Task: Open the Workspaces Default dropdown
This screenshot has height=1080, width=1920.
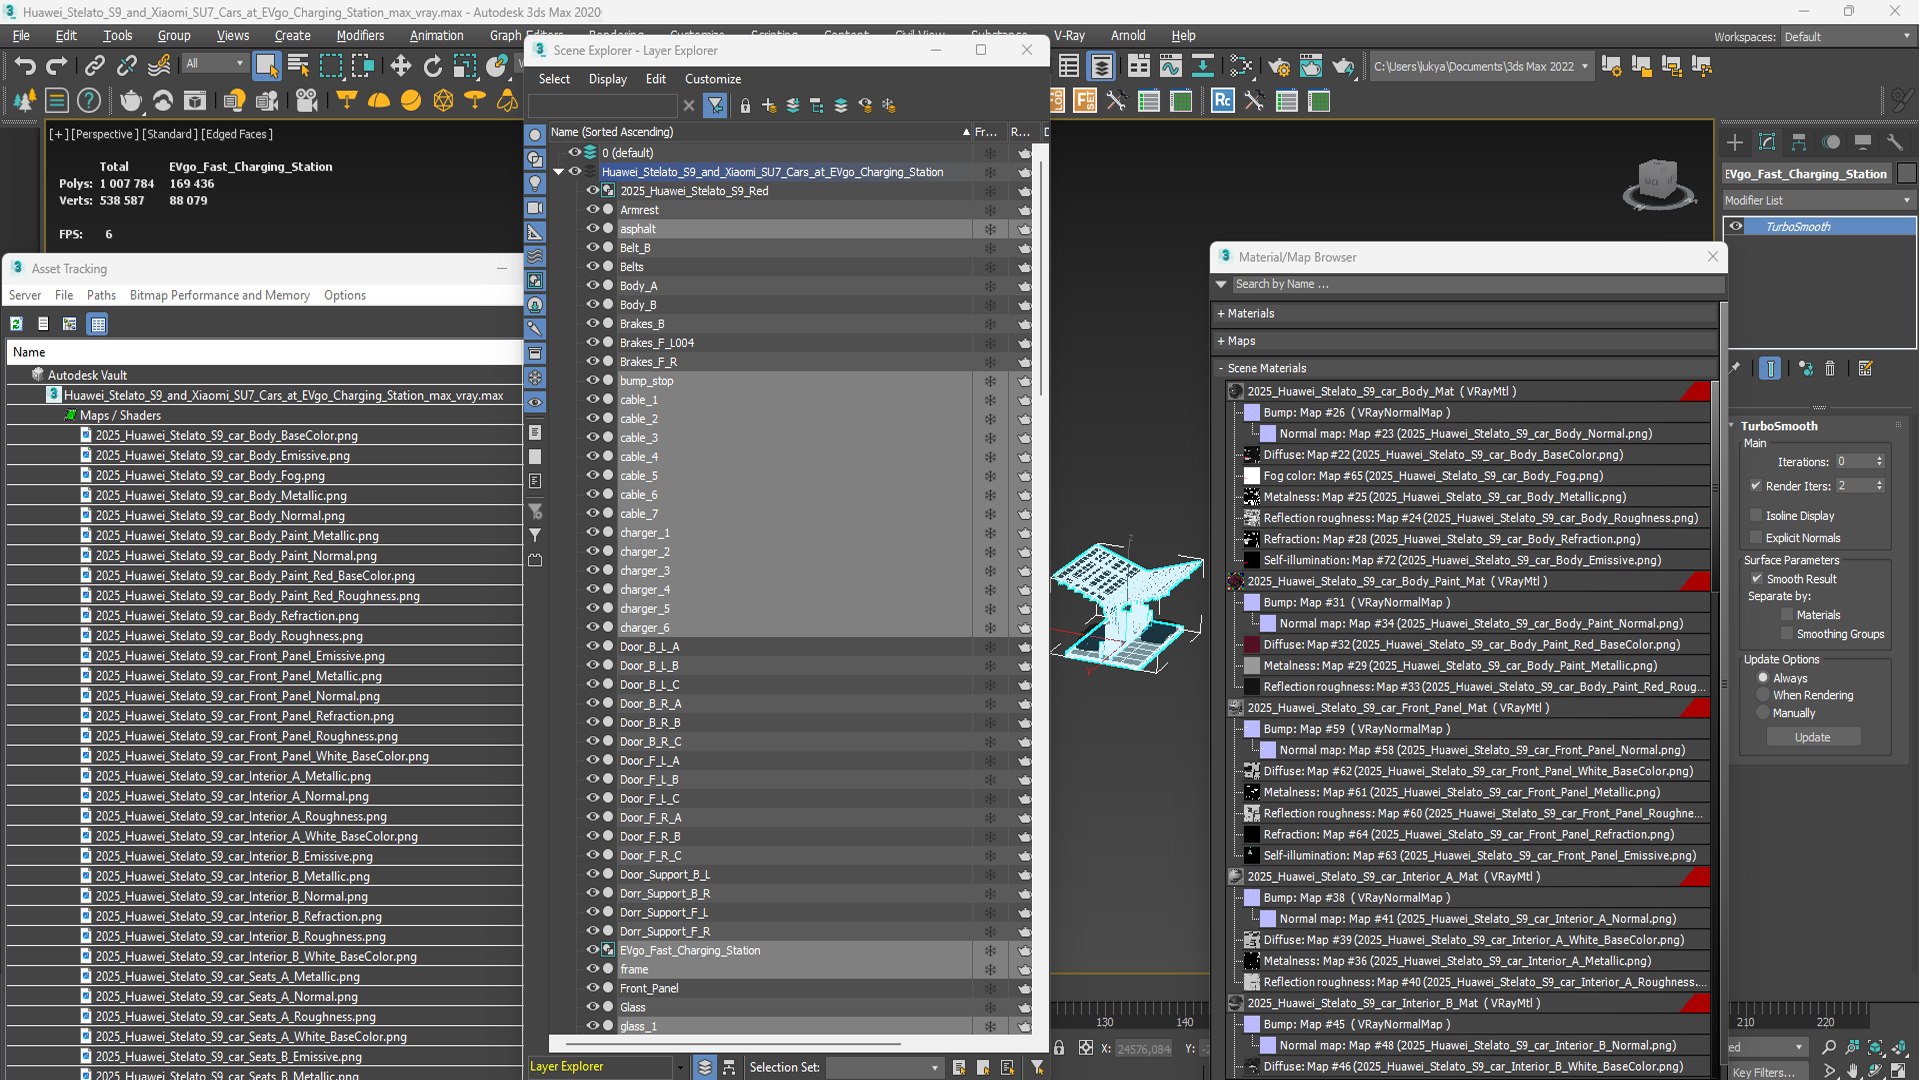Action: pos(1848,37)
